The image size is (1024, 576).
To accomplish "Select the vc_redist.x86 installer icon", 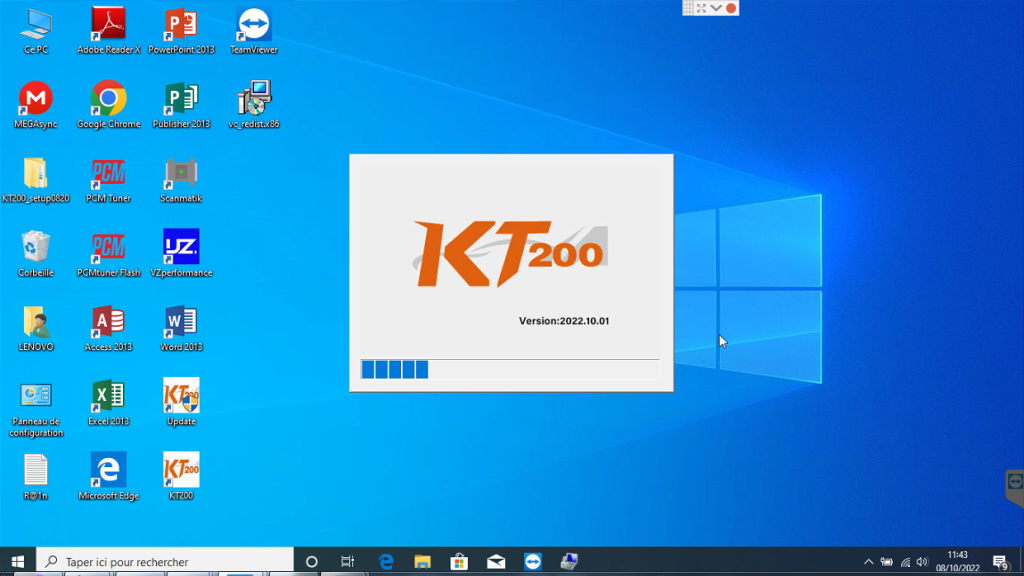I will [x=254, y=104].
